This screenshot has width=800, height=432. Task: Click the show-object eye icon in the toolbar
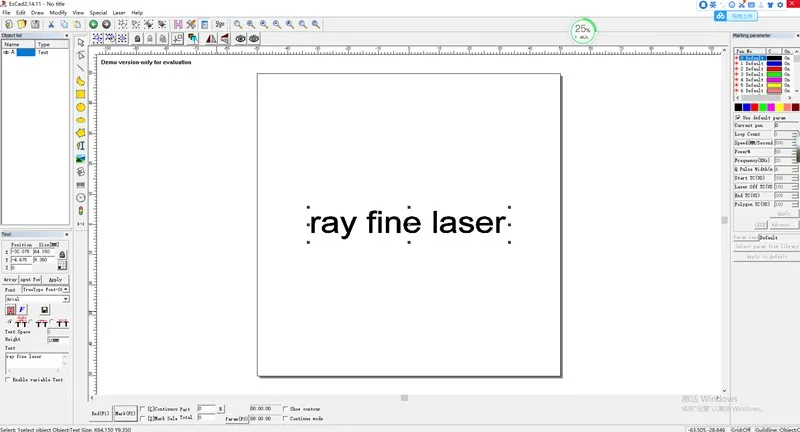tap(240, 38)
